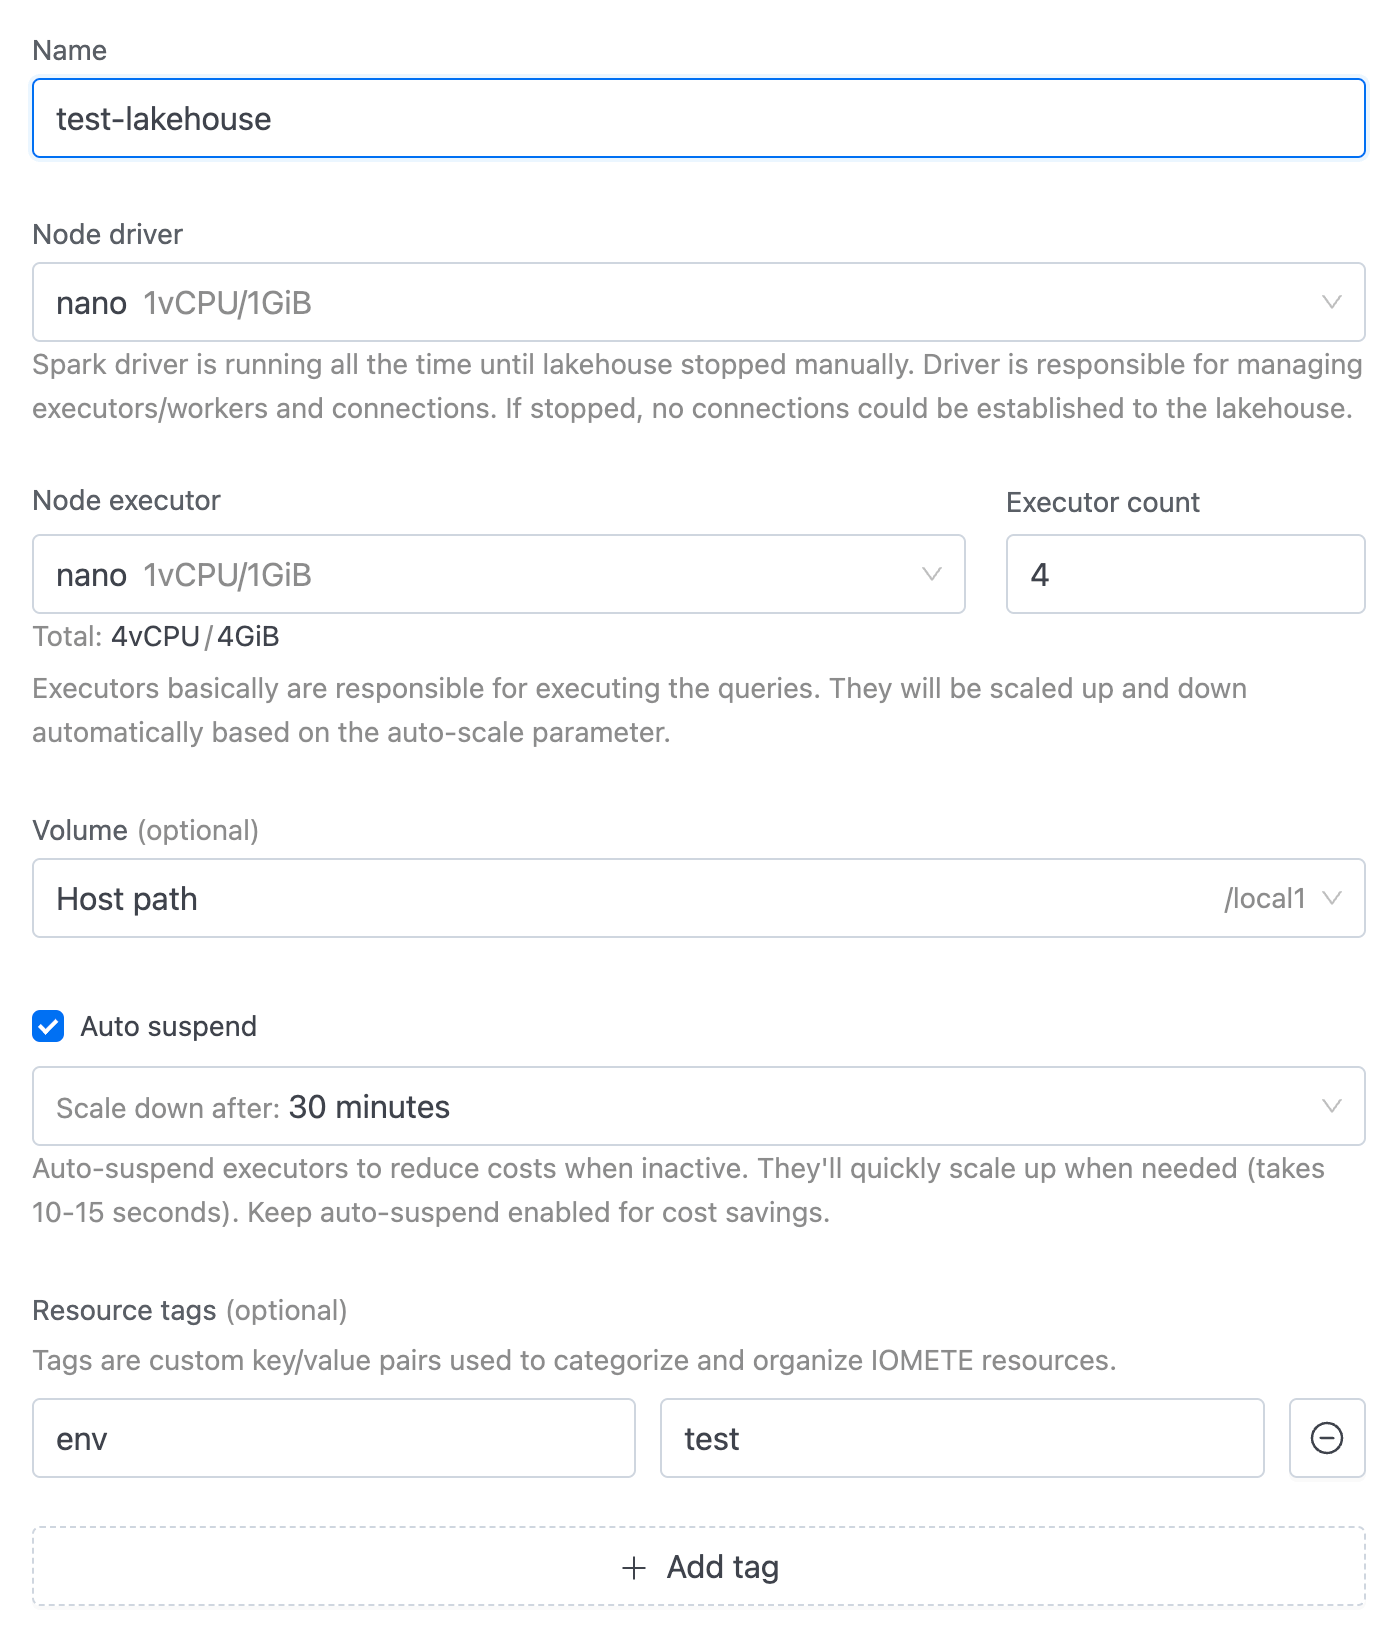The height and width of the screenshot is (1638, 1398).
Task: Click the remove tag minus icon
Action: [1326, 1438]
